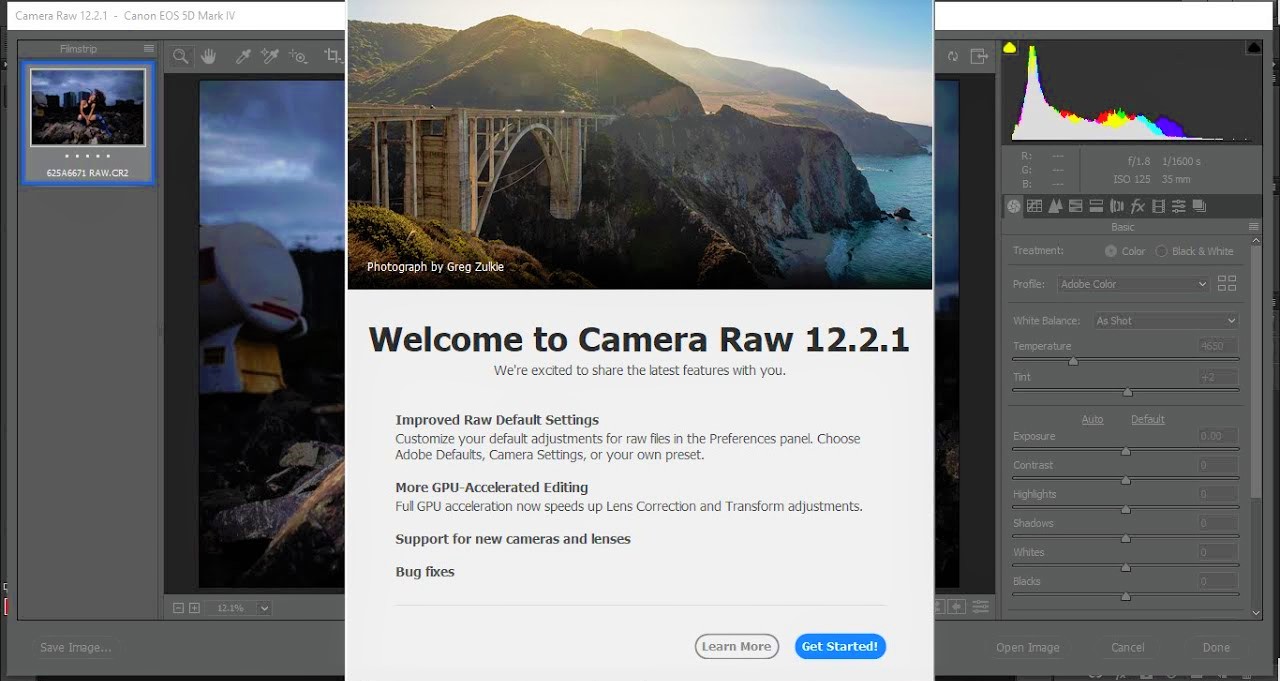Click the rotate image icon
The height and width of the screenshot is (681, 1280).
[x=953, y=57]
